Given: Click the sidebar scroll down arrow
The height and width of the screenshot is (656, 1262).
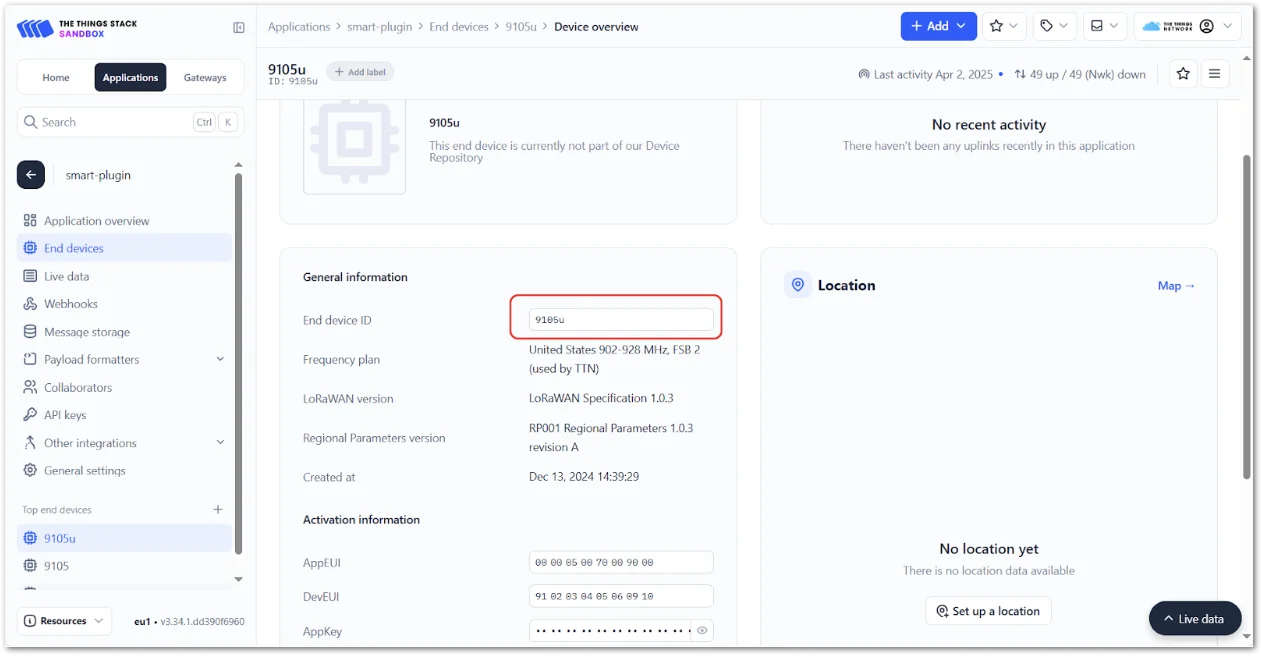Looking at the screenshot, I should click(x=238, y=579).
